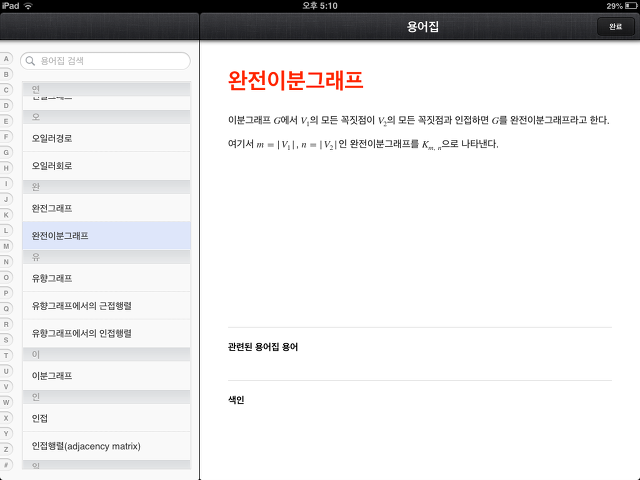Jump to index letter V
The image size is (640, 480).
click(6, 387)
